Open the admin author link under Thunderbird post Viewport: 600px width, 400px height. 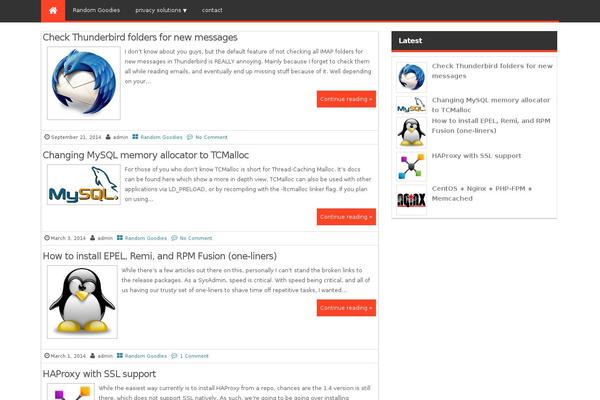[121, 137]
